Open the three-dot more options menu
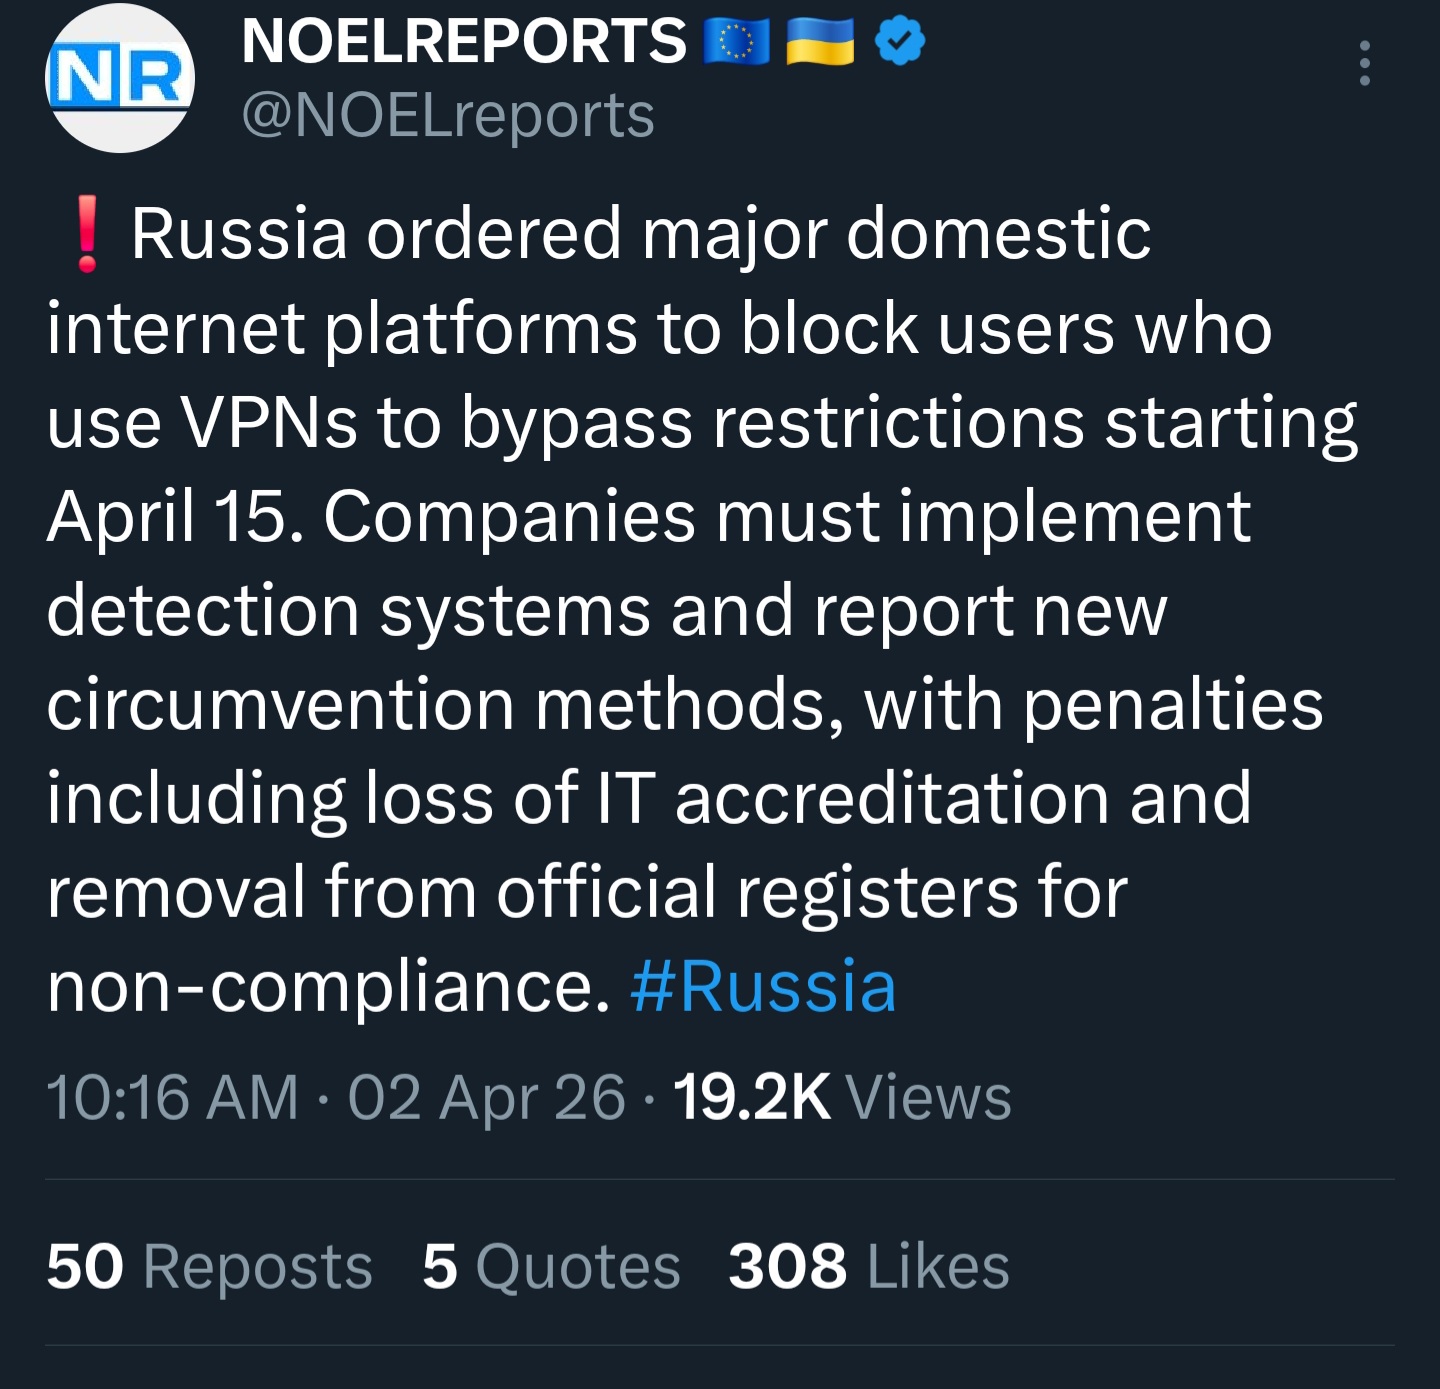Image resolution: width=1440 pixels, height=1389 pixels. pyautogui.click(x=1364, y=64)
